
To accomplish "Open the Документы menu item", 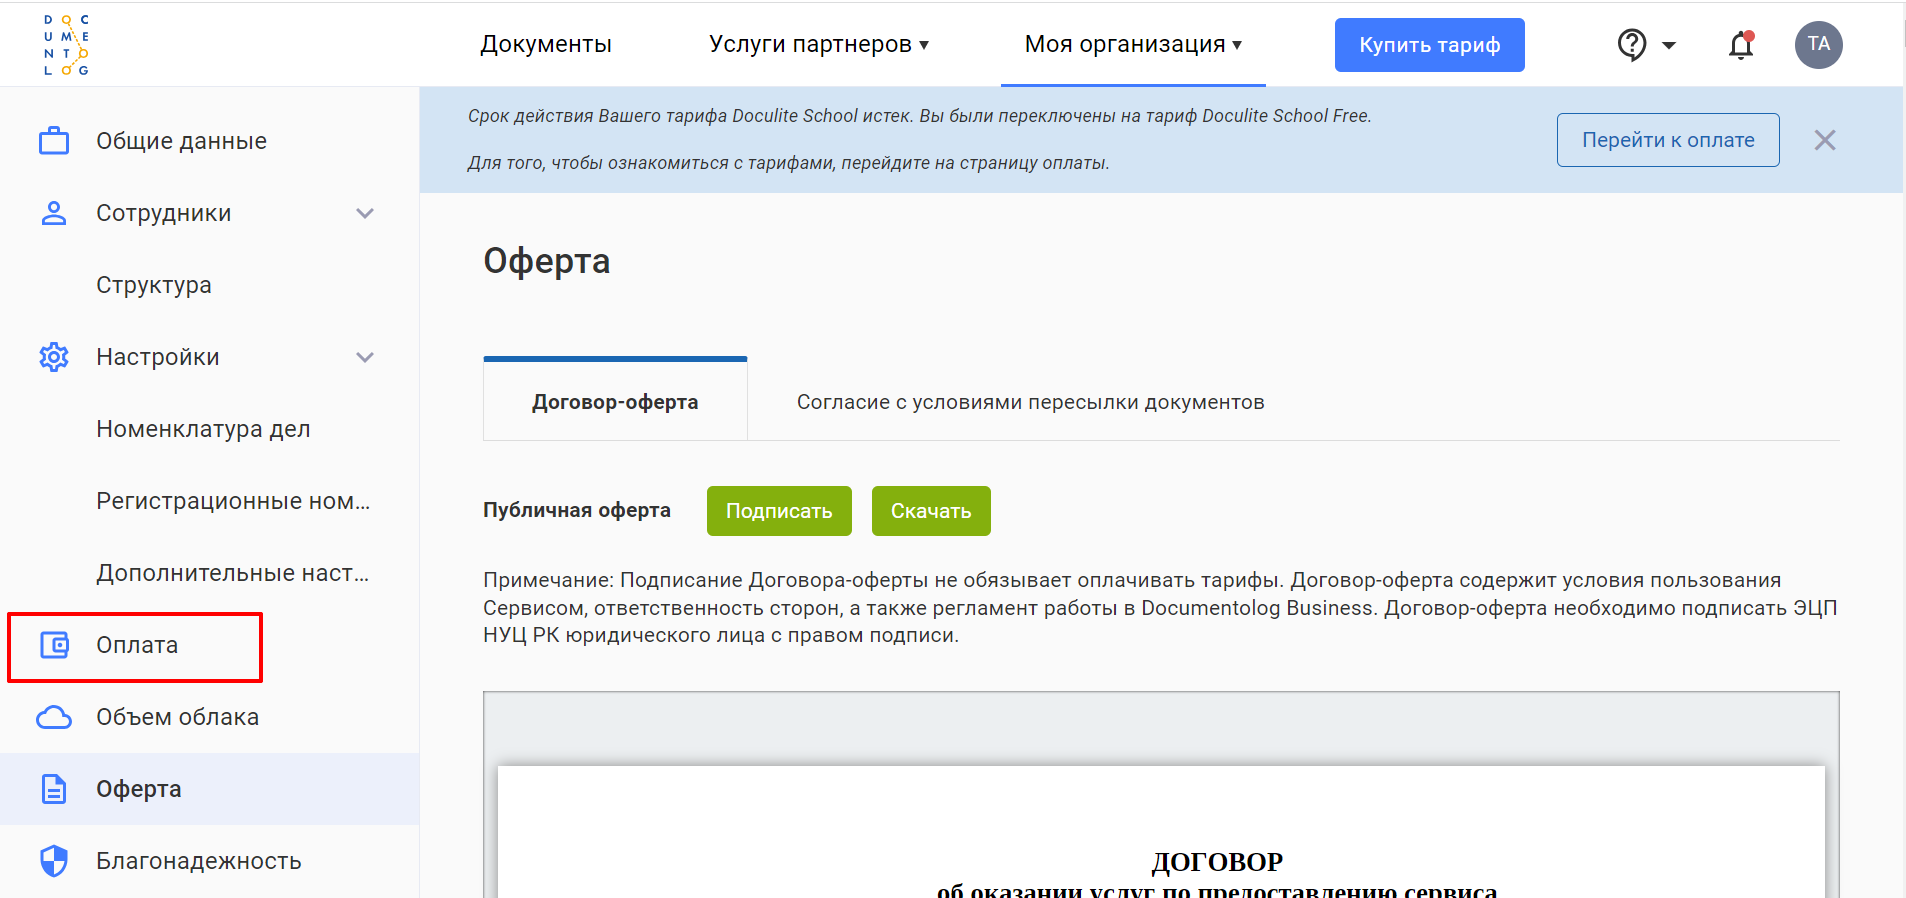I will click(546, 45).
